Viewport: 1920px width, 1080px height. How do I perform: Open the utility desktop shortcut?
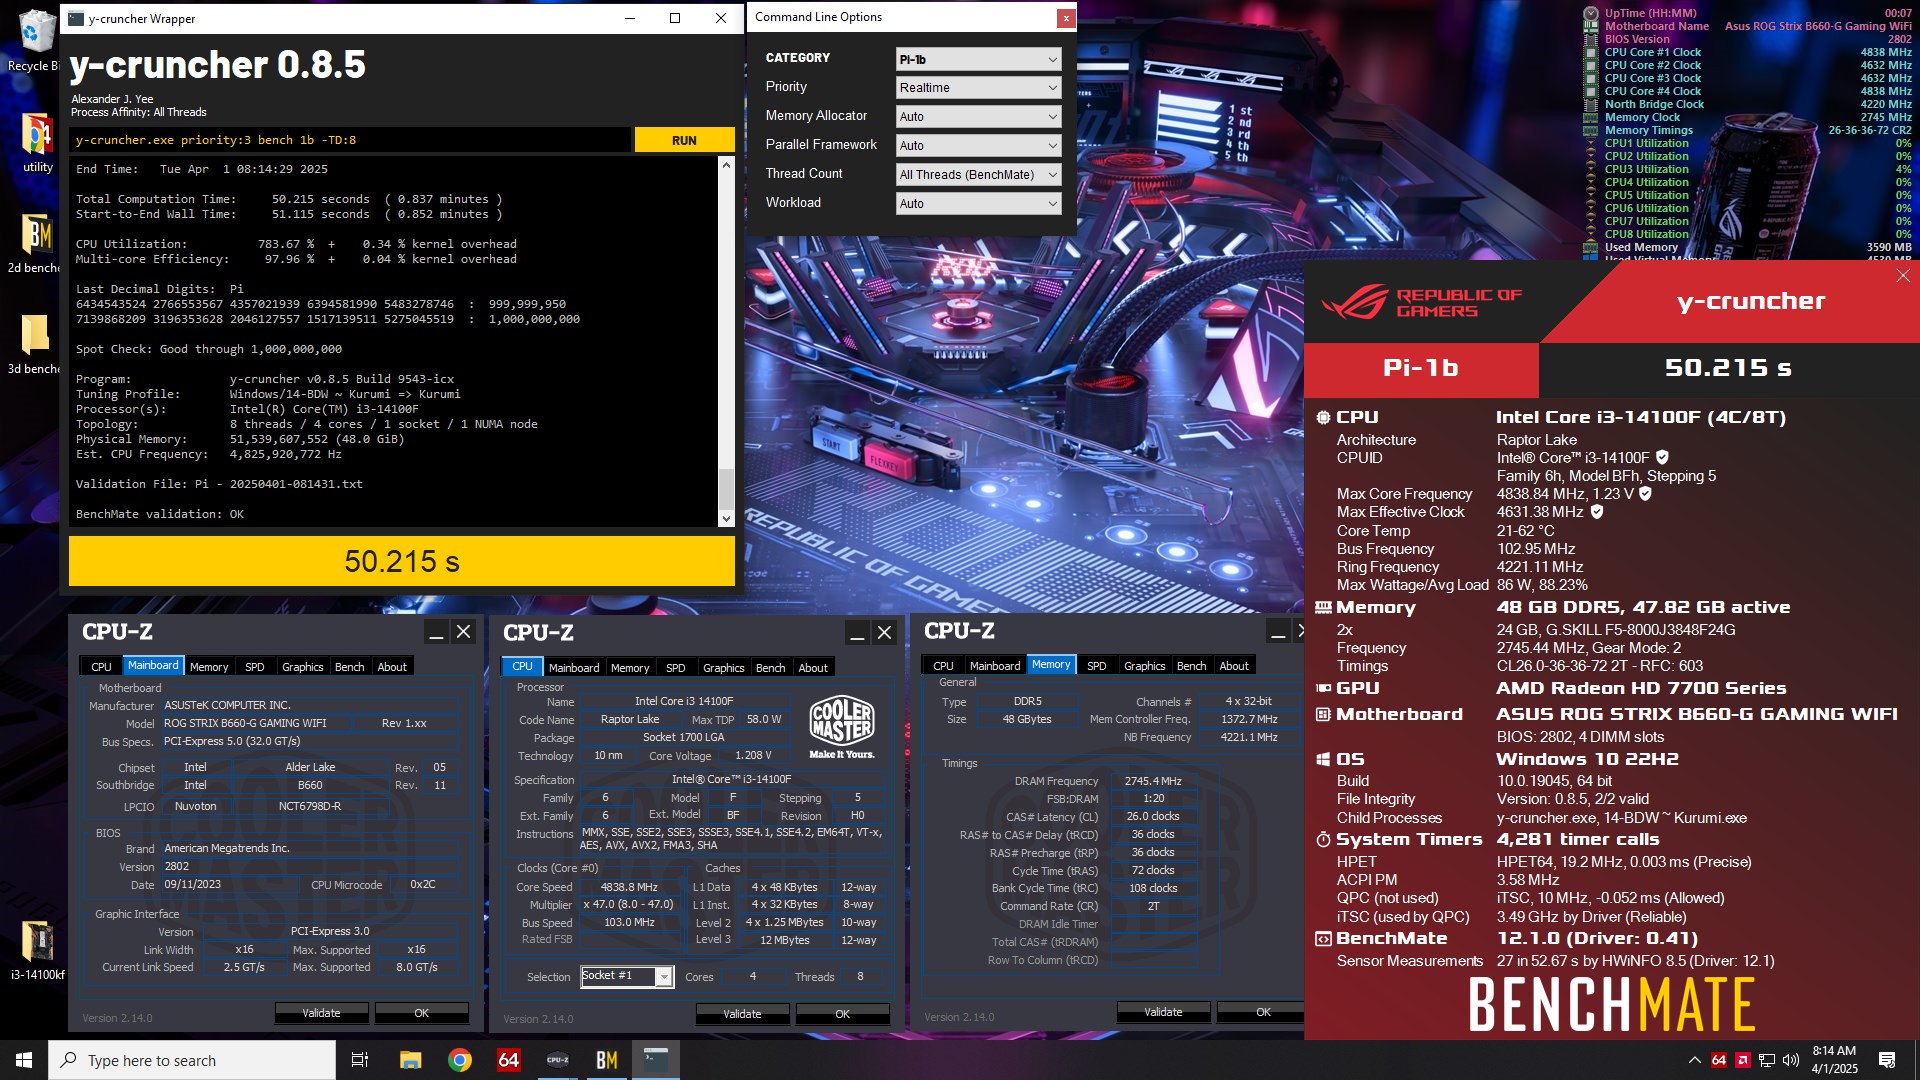(x=37, y=143)
